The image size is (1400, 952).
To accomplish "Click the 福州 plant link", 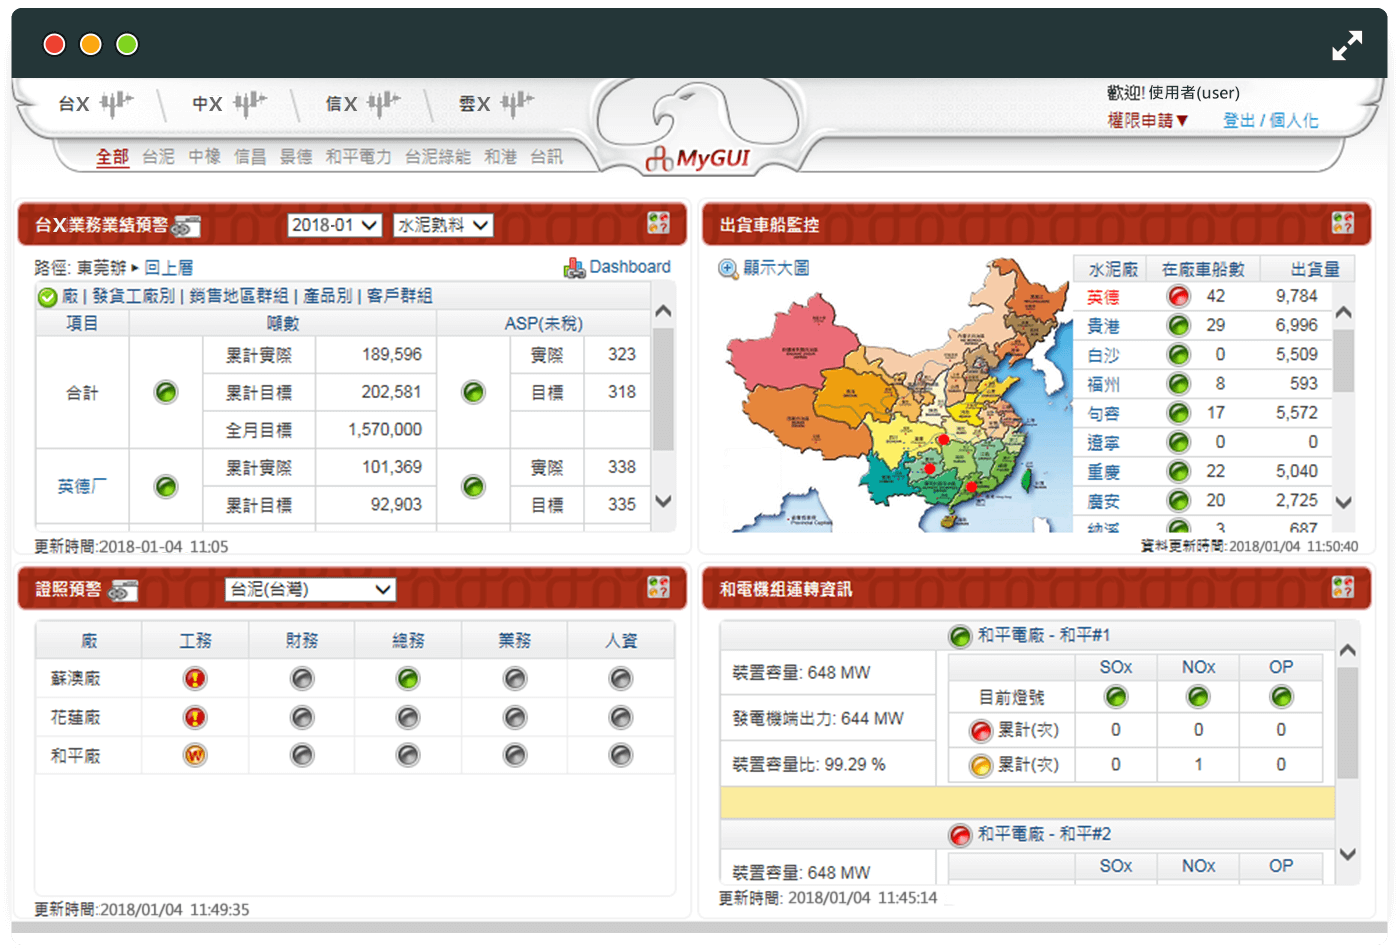I will pos(1104,384).
